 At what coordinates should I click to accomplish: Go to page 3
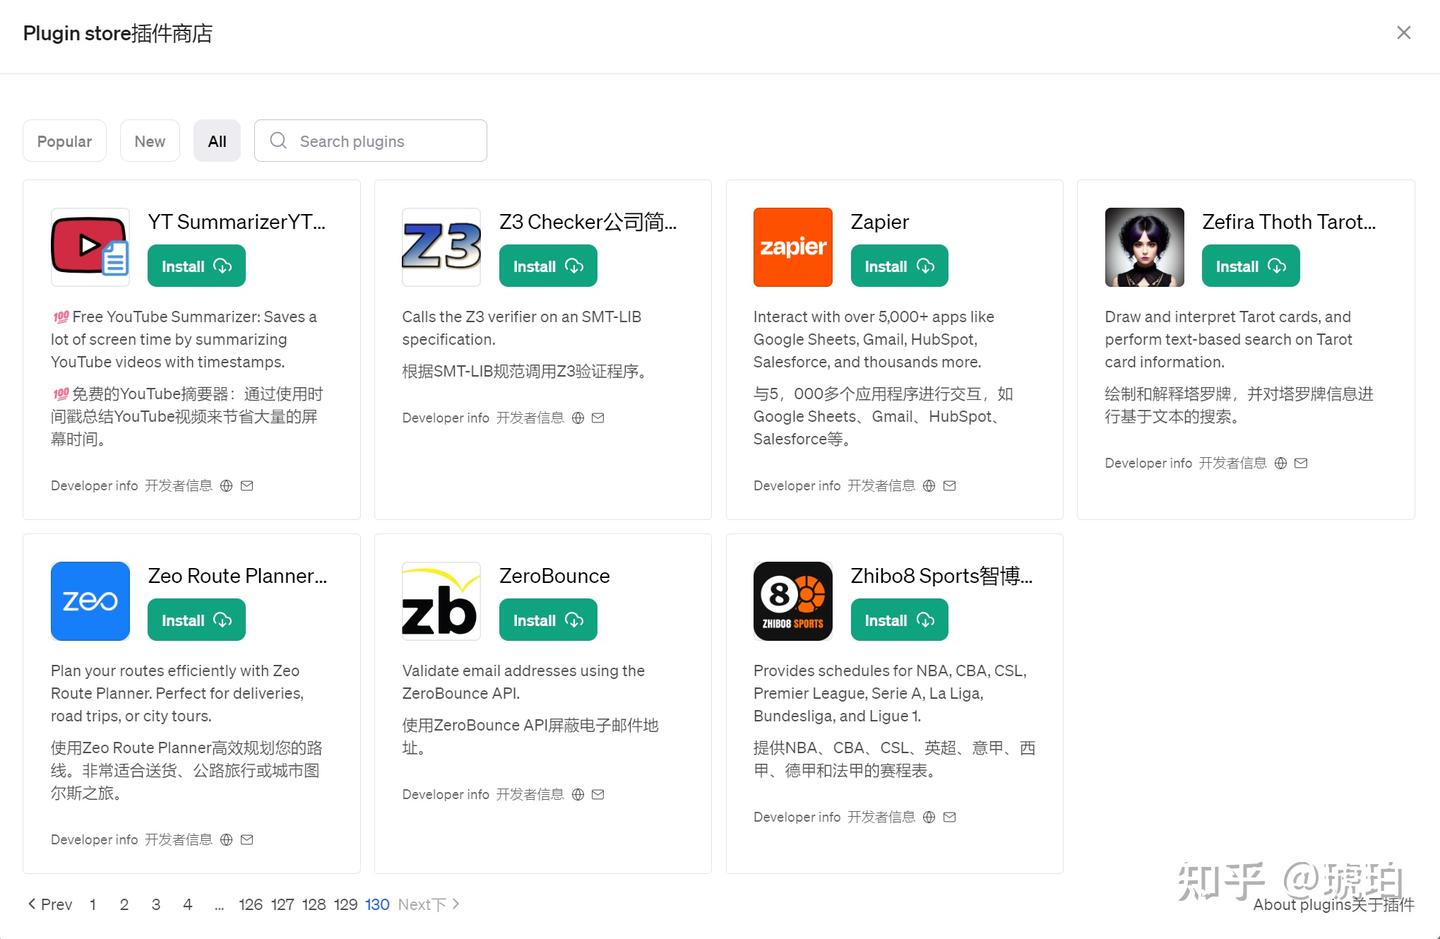tap(156, 904)
